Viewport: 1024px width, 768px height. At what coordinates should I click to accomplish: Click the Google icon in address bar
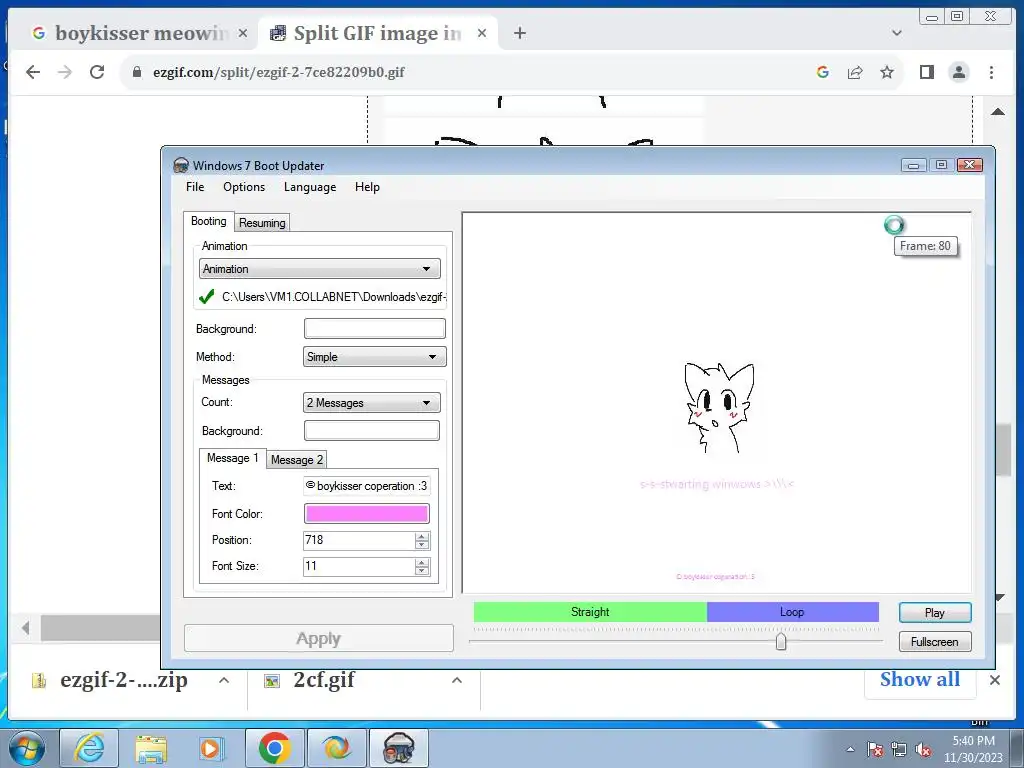[x=823, y=72]
